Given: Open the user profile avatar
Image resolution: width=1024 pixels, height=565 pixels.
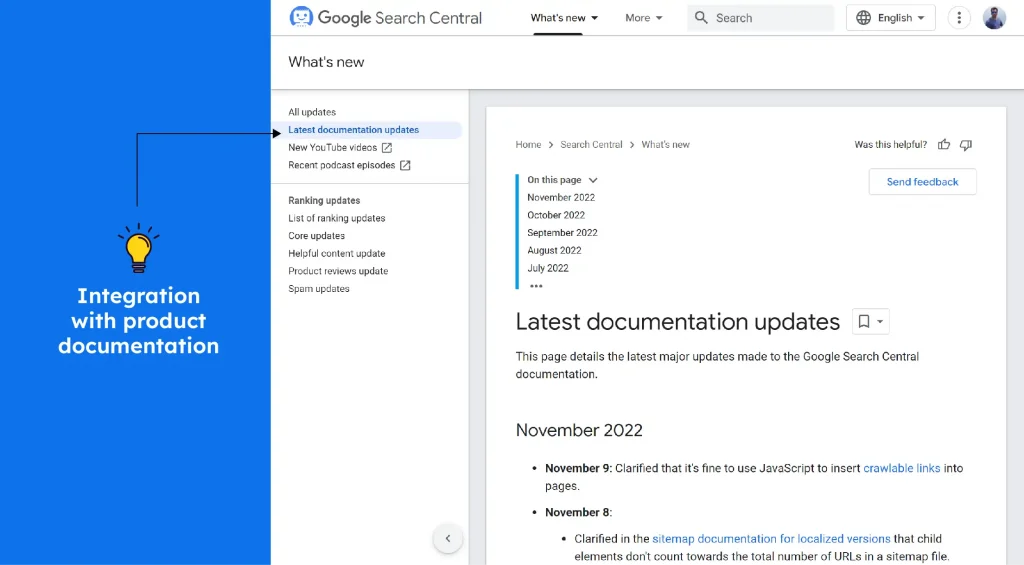Looking at the screenshot, I should coord(994,18).
